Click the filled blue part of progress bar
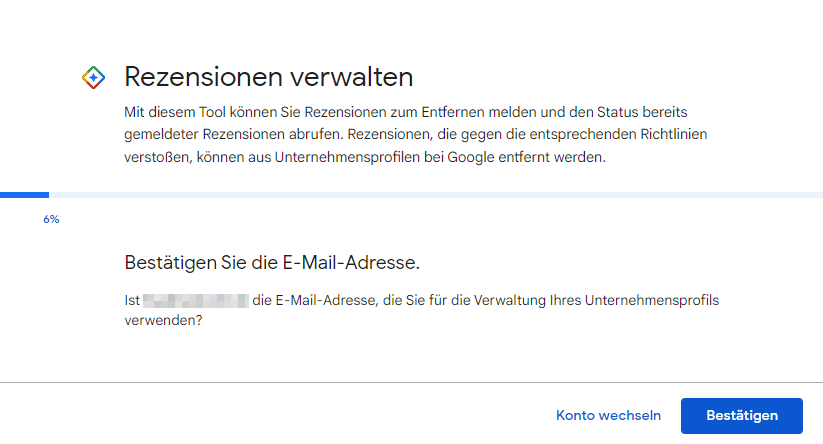 pos(24,195)
